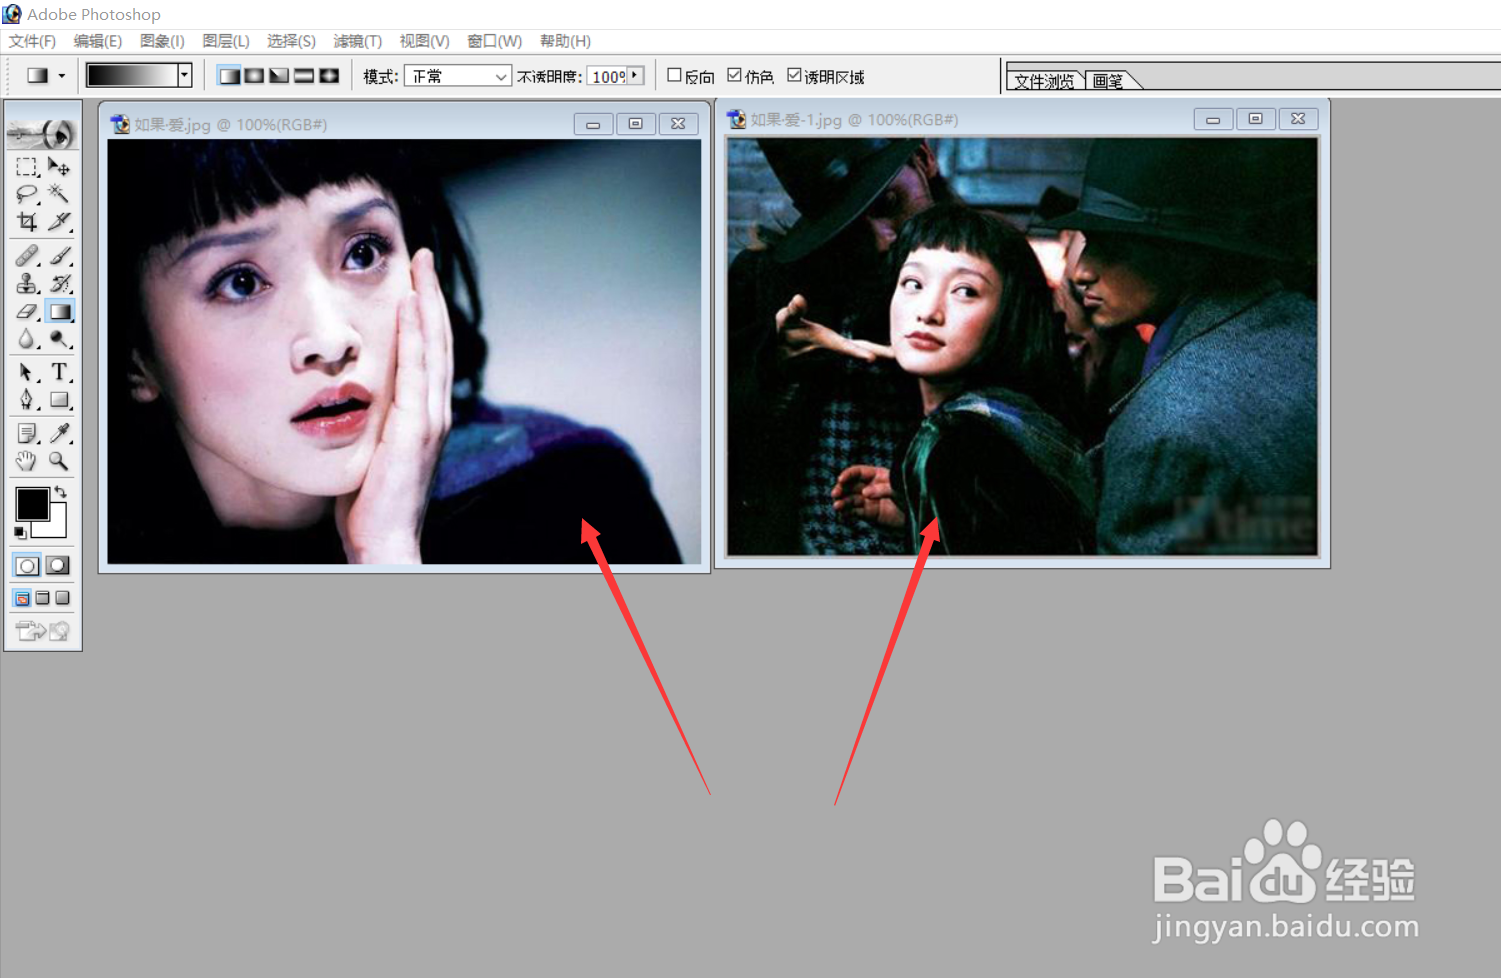Select the Pen tool

27,400
